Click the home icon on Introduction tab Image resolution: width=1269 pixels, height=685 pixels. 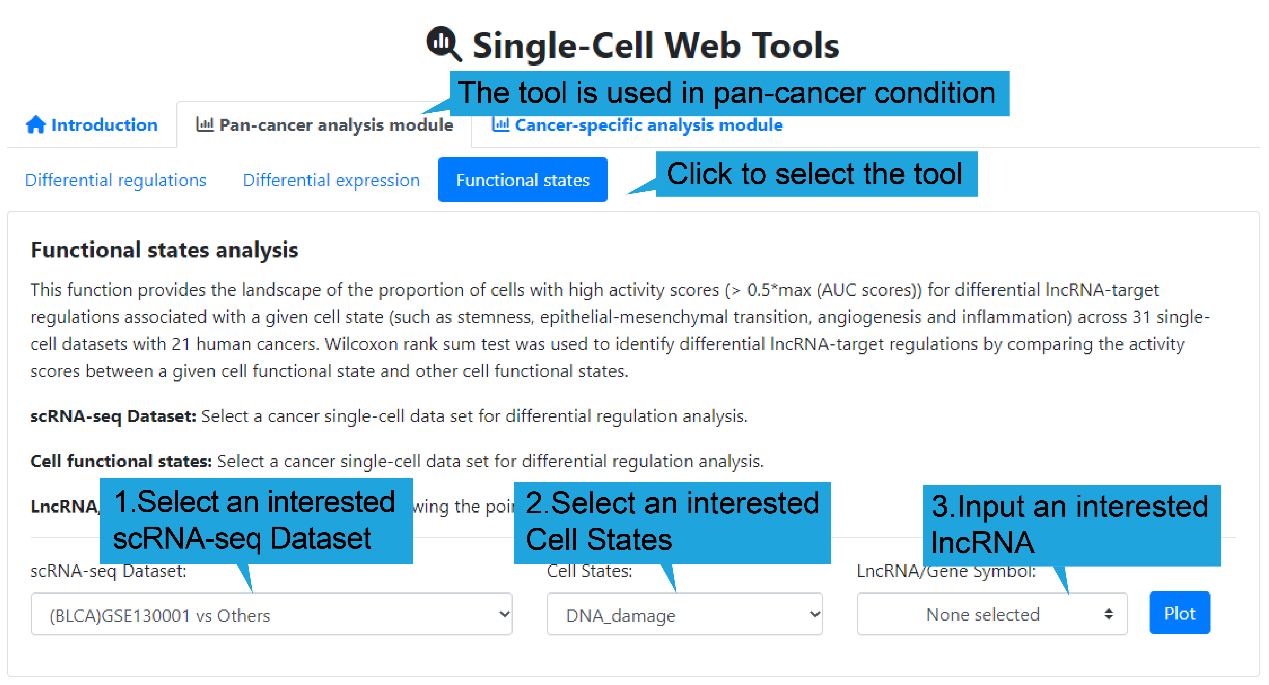(36, 125)
